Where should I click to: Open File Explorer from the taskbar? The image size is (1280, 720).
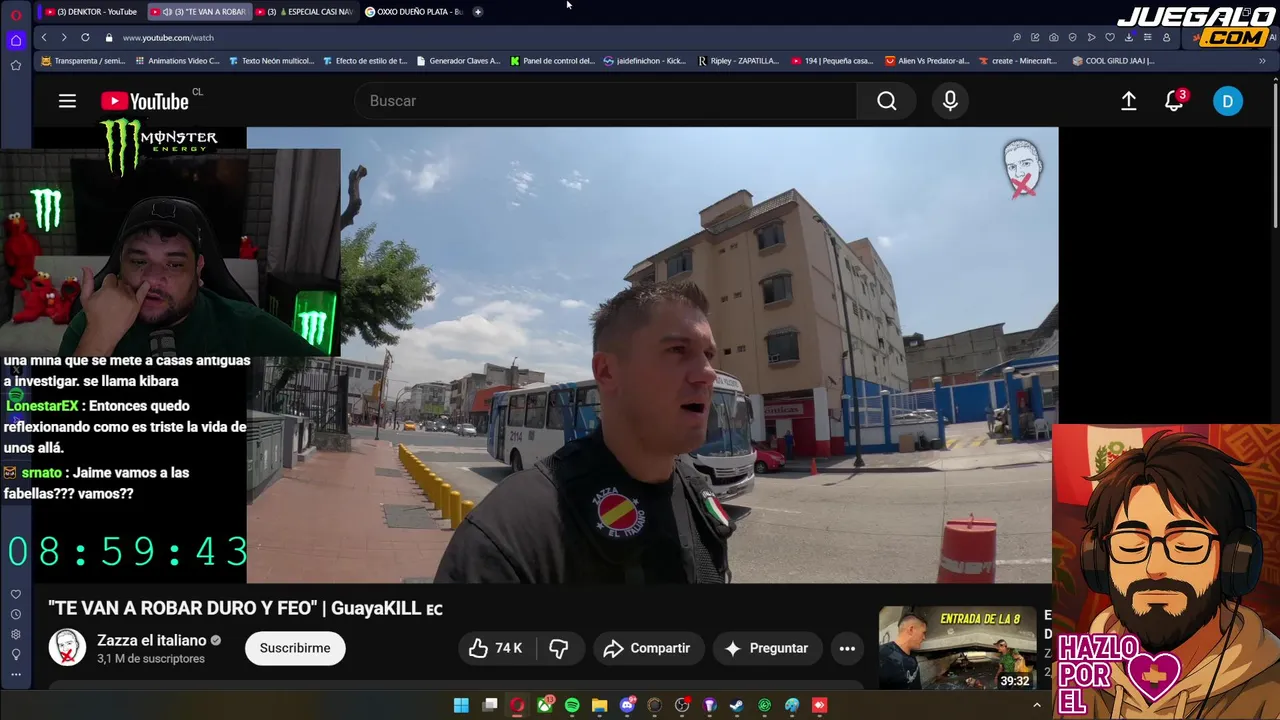click(600, 705)
